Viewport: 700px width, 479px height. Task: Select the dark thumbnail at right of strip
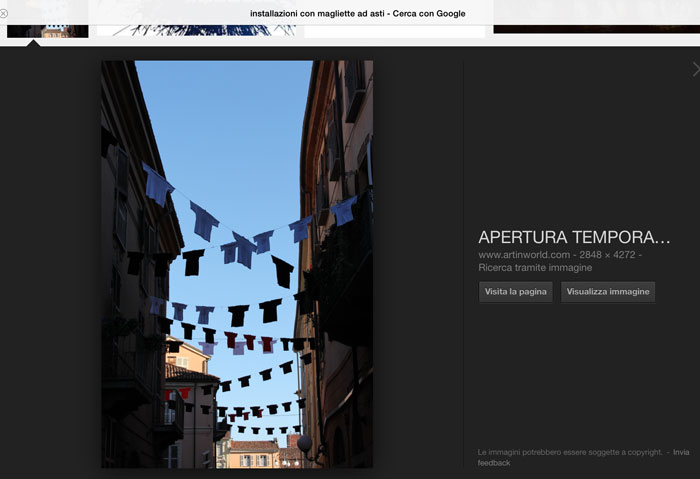(x=596, y=29)
